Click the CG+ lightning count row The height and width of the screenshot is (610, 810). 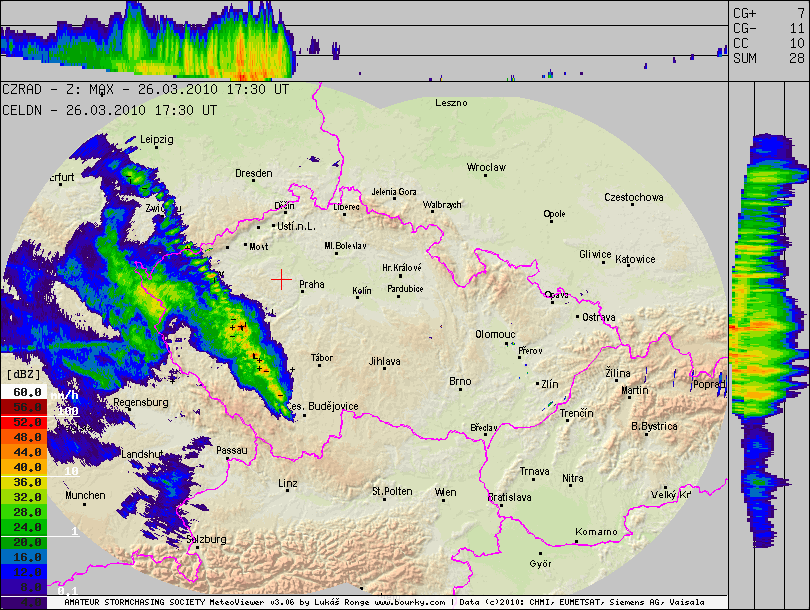[769, 14]
